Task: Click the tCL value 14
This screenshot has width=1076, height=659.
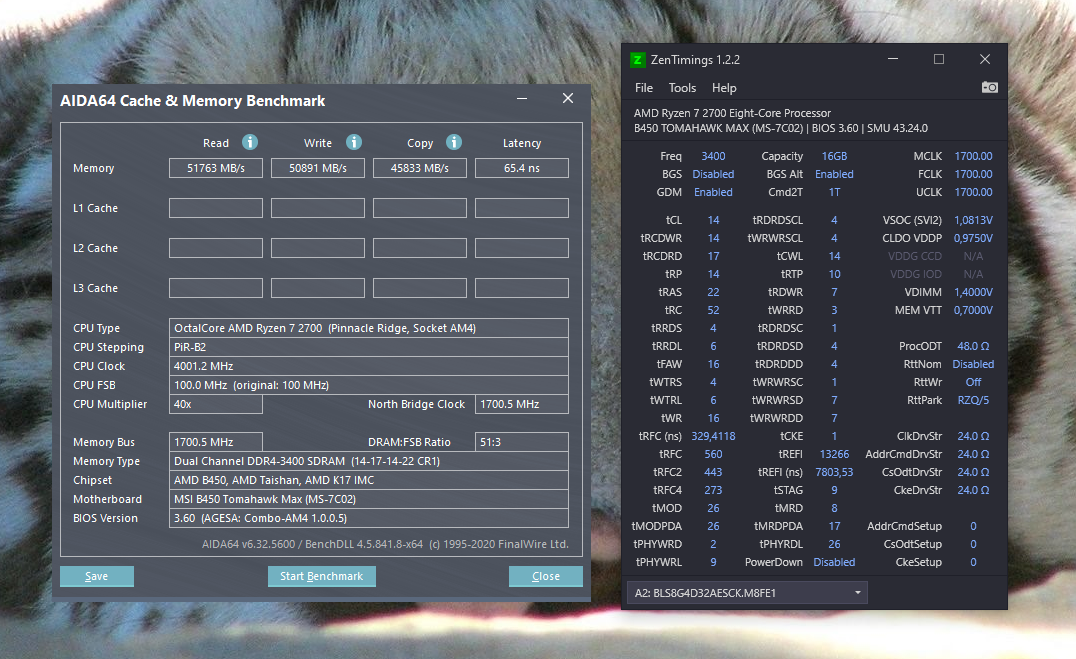Action: [x=713, y=220]
